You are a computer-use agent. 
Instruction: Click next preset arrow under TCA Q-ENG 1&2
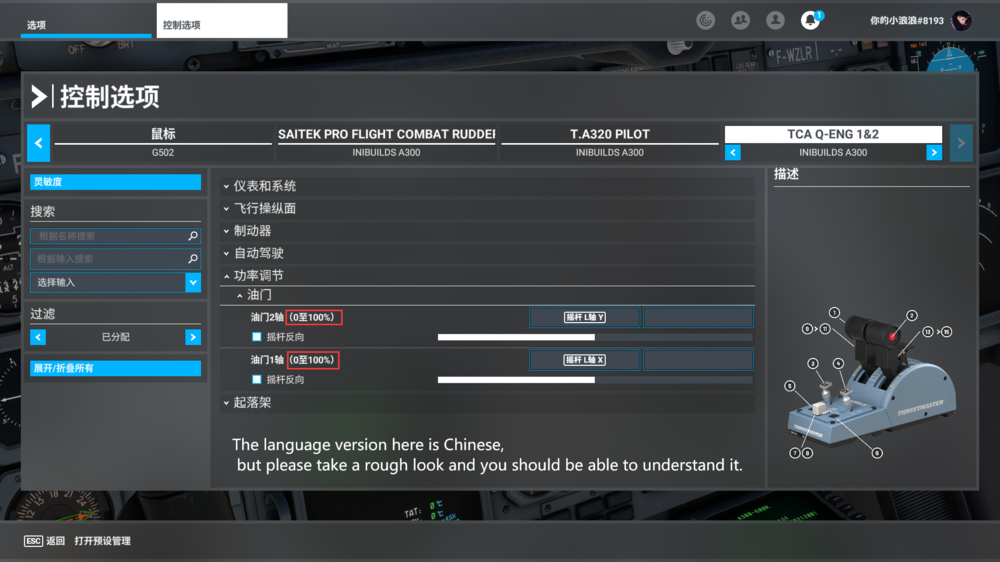[x=934, y=153]
